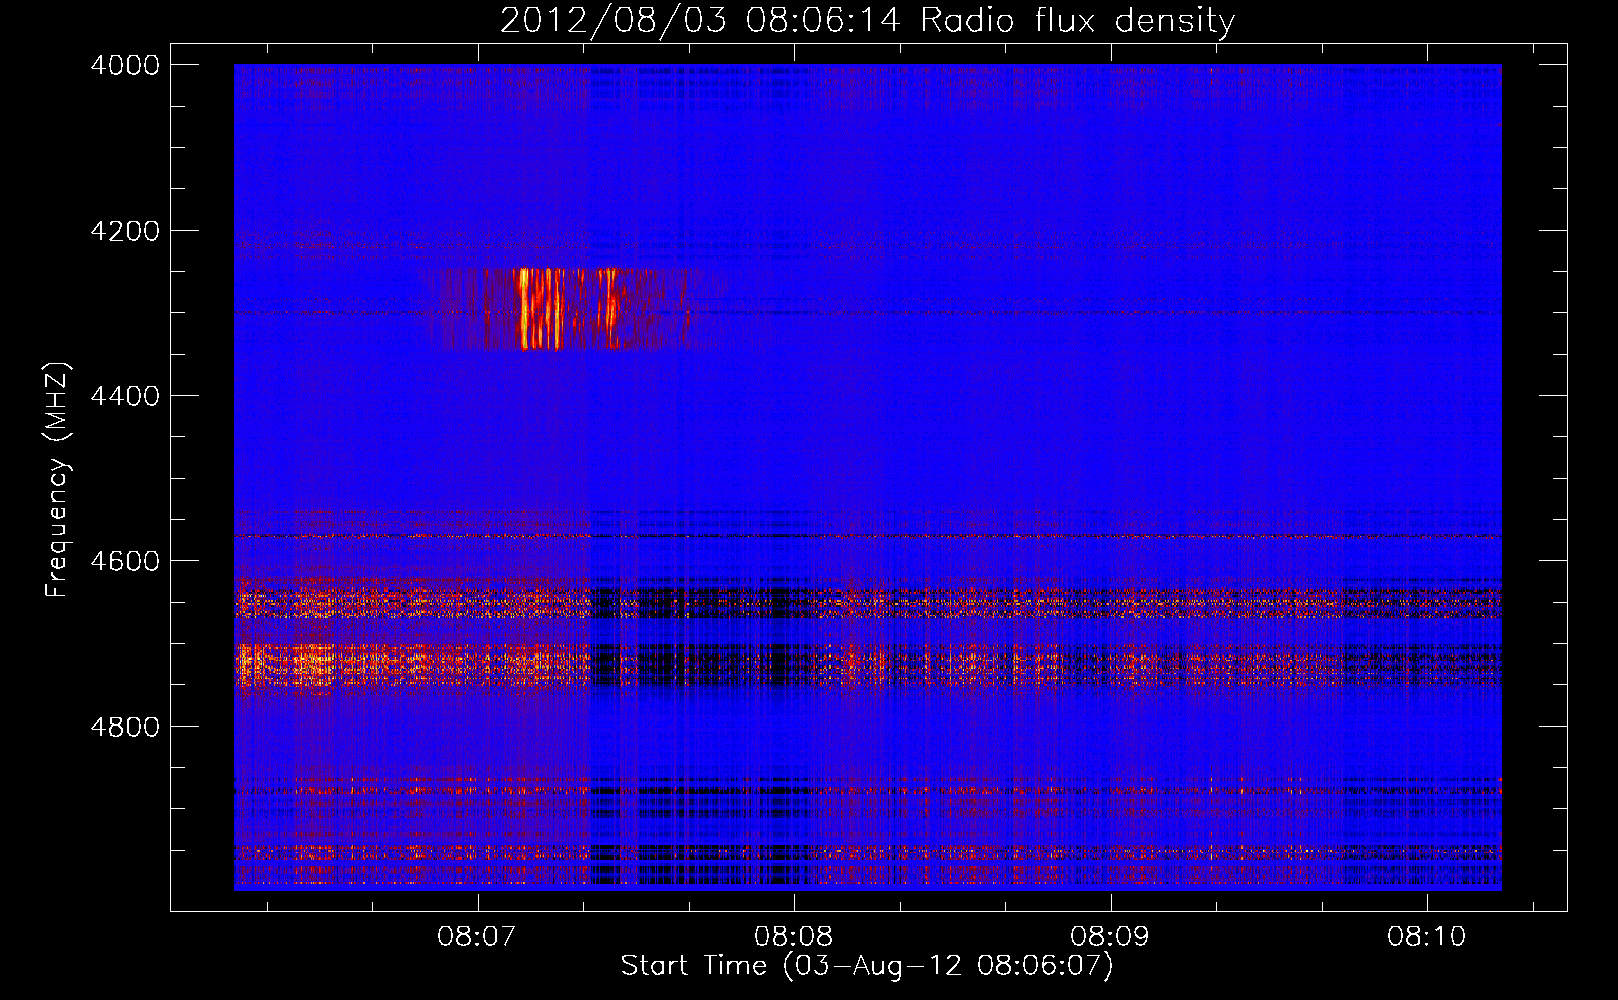Click the 08:07 time tick label
Viewport: 1618px width, 1000px height.
click(x=477, y=936)
